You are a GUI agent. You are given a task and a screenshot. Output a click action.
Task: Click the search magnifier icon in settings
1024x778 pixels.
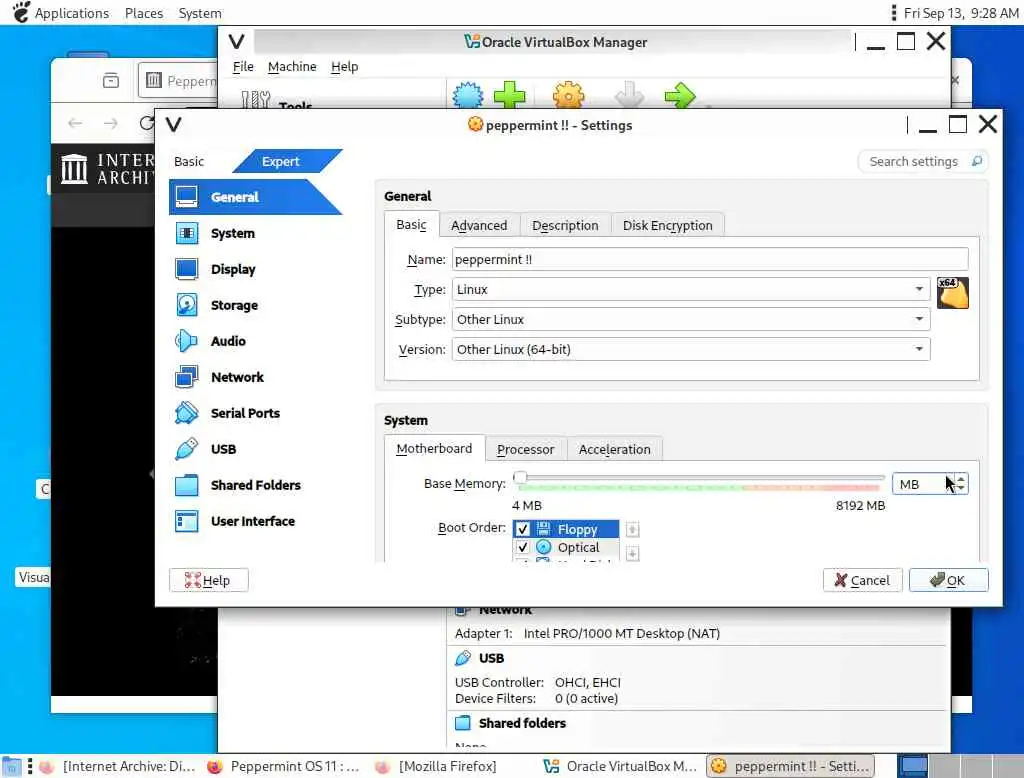coord(976,161)
